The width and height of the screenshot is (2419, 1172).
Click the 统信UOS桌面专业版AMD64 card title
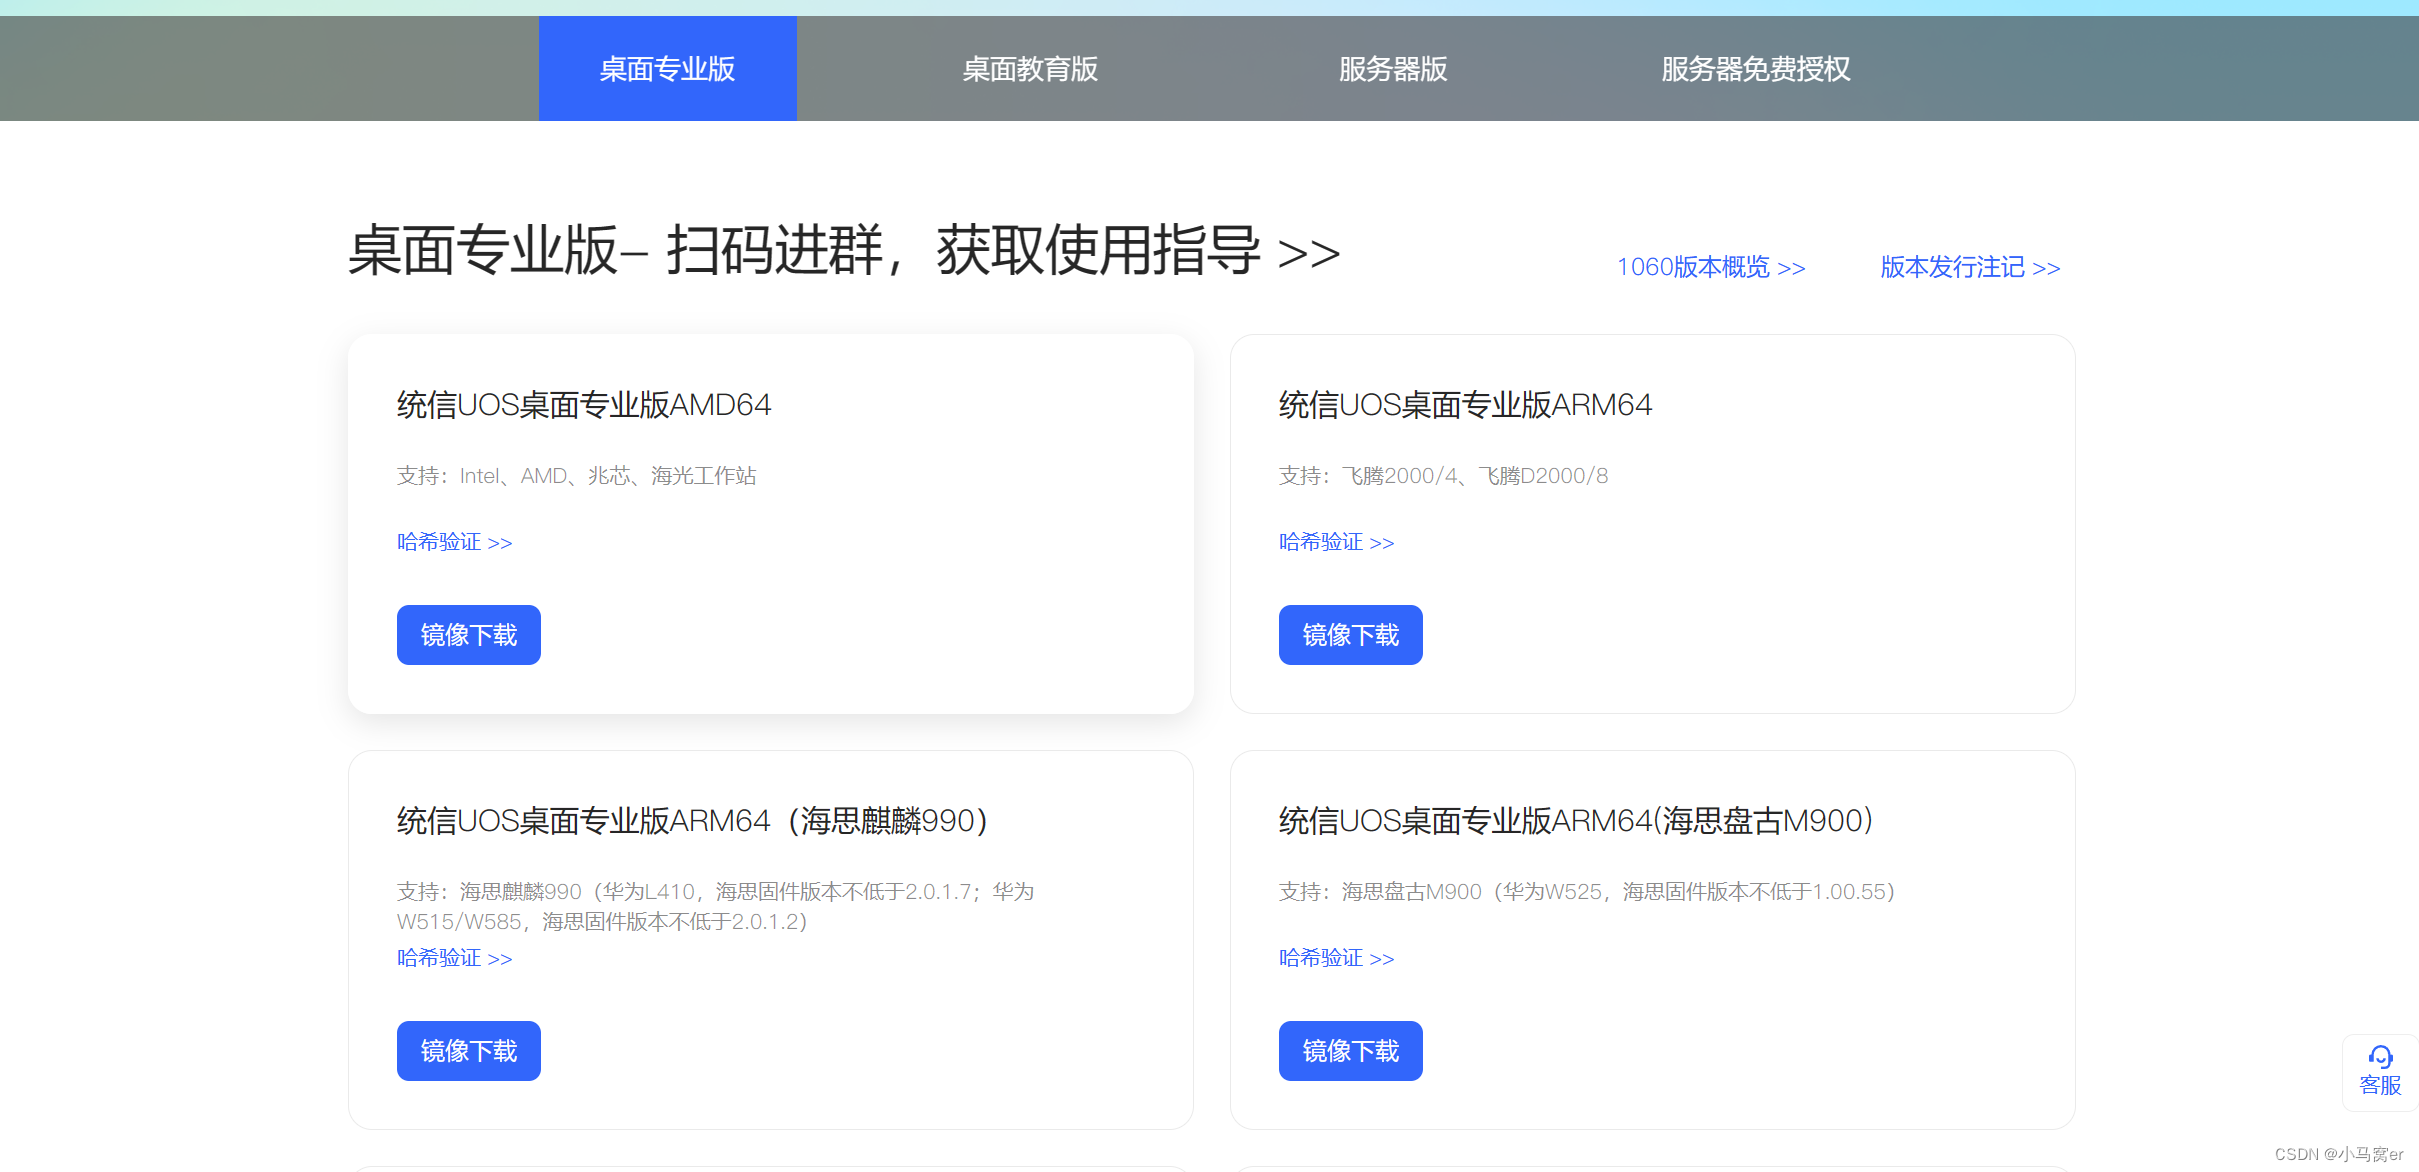coord(584,405)
